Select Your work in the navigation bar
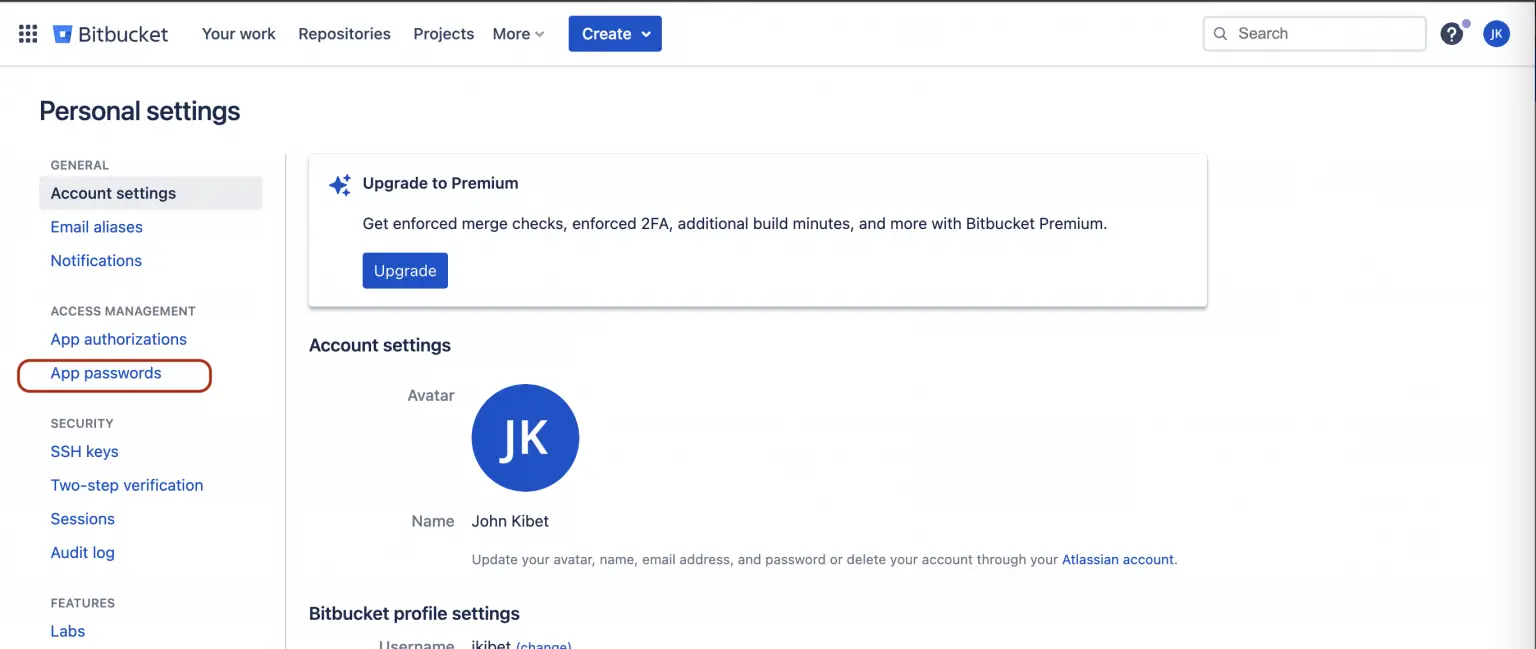The height and width of the screenshot is (649, 1536). 238,33
